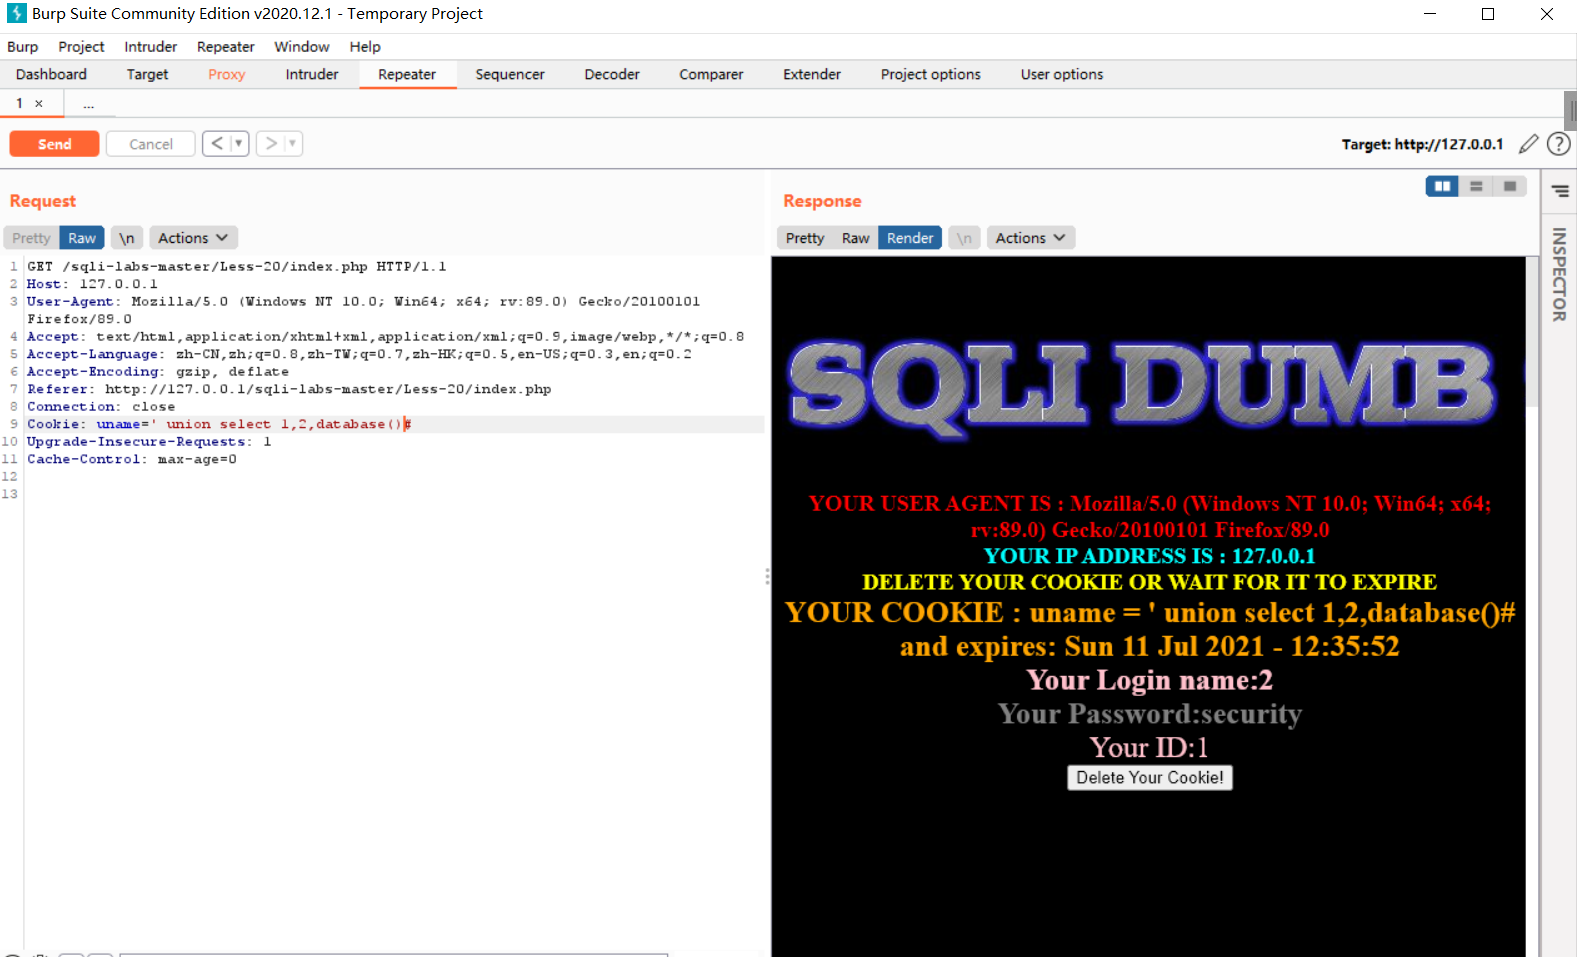This screenshot has height=957, width=1577.
Task: Expand the forward history dropdown arrow
Action: point(292,144)
